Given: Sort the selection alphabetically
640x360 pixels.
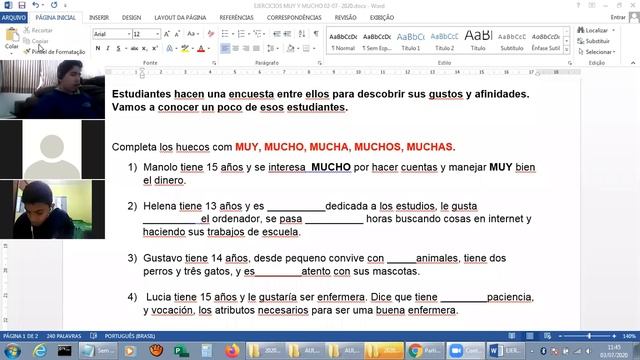Looking at the screenshot, I should coord(302,34).
